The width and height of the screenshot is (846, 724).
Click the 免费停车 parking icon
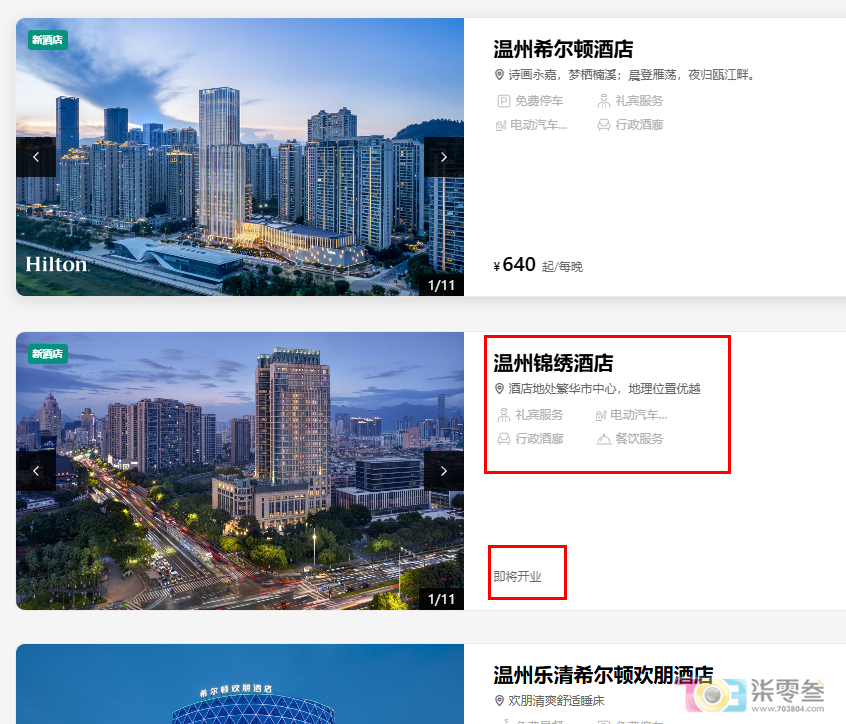pyautogui.click(x=503, y=101)
